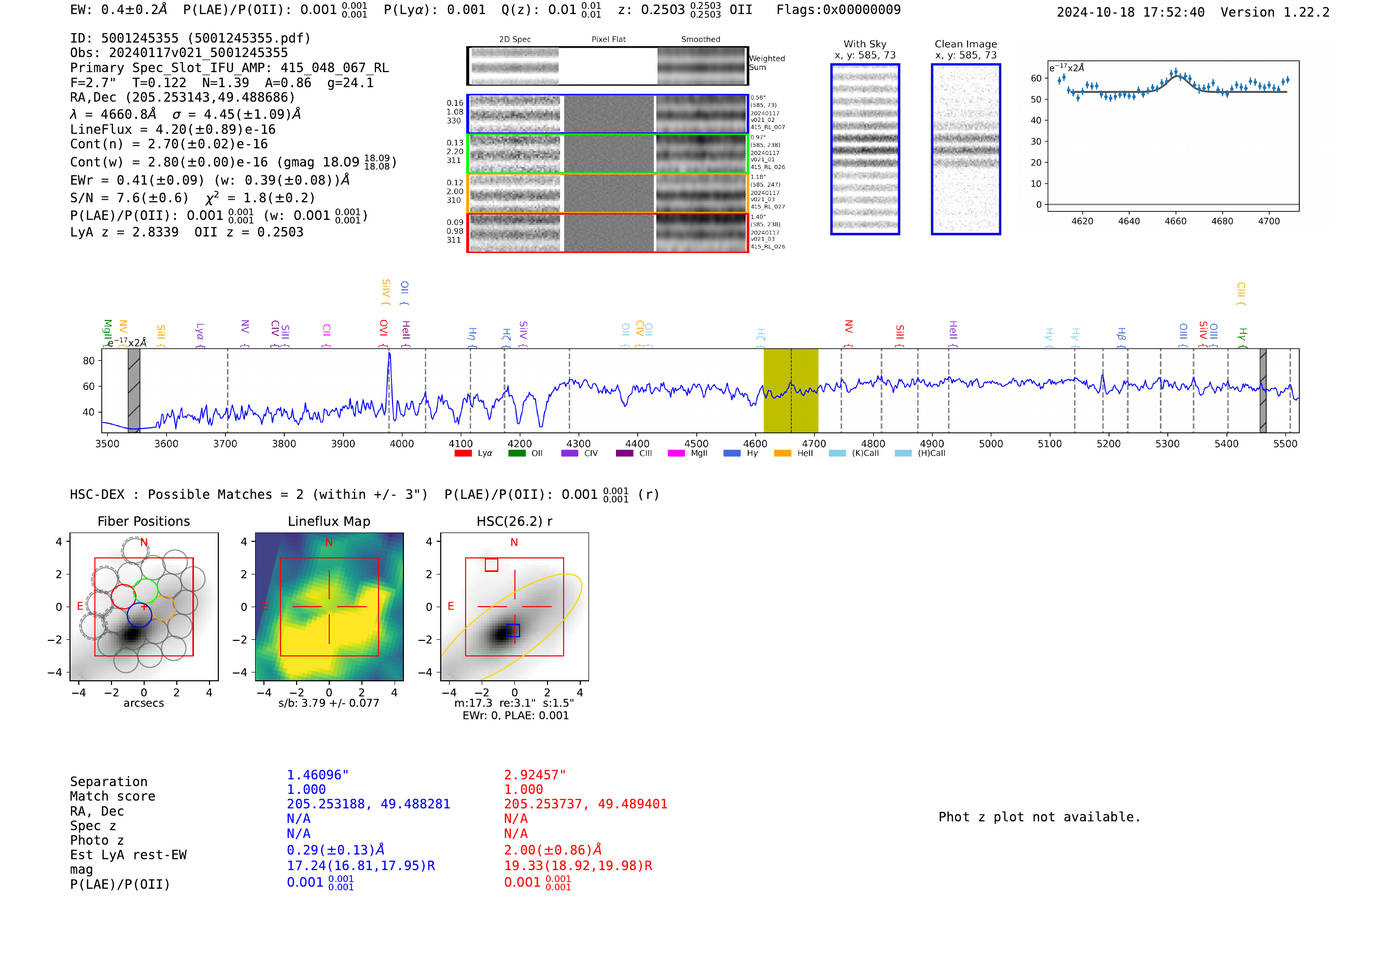This screenshot has height=953, width=1400.
Task: Click the blue square in HSC image
Action: pyautogui.click(x=514, y=630)
